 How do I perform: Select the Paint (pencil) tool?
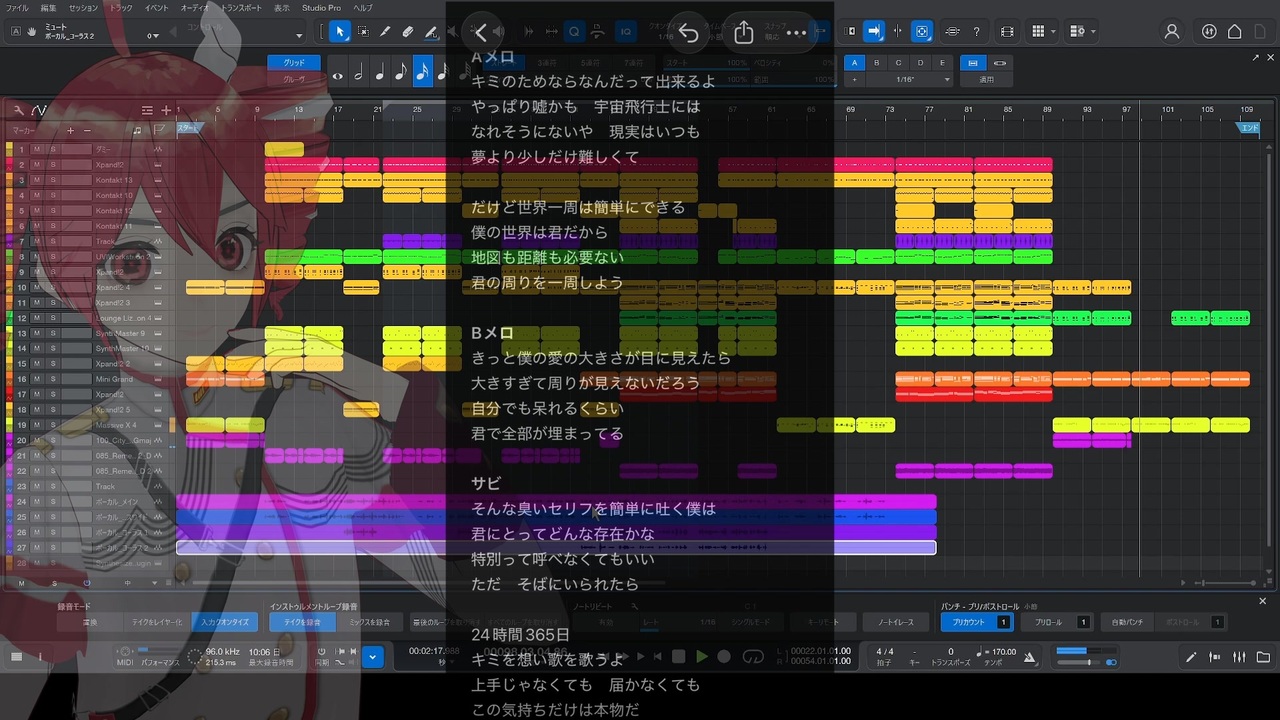385,32
